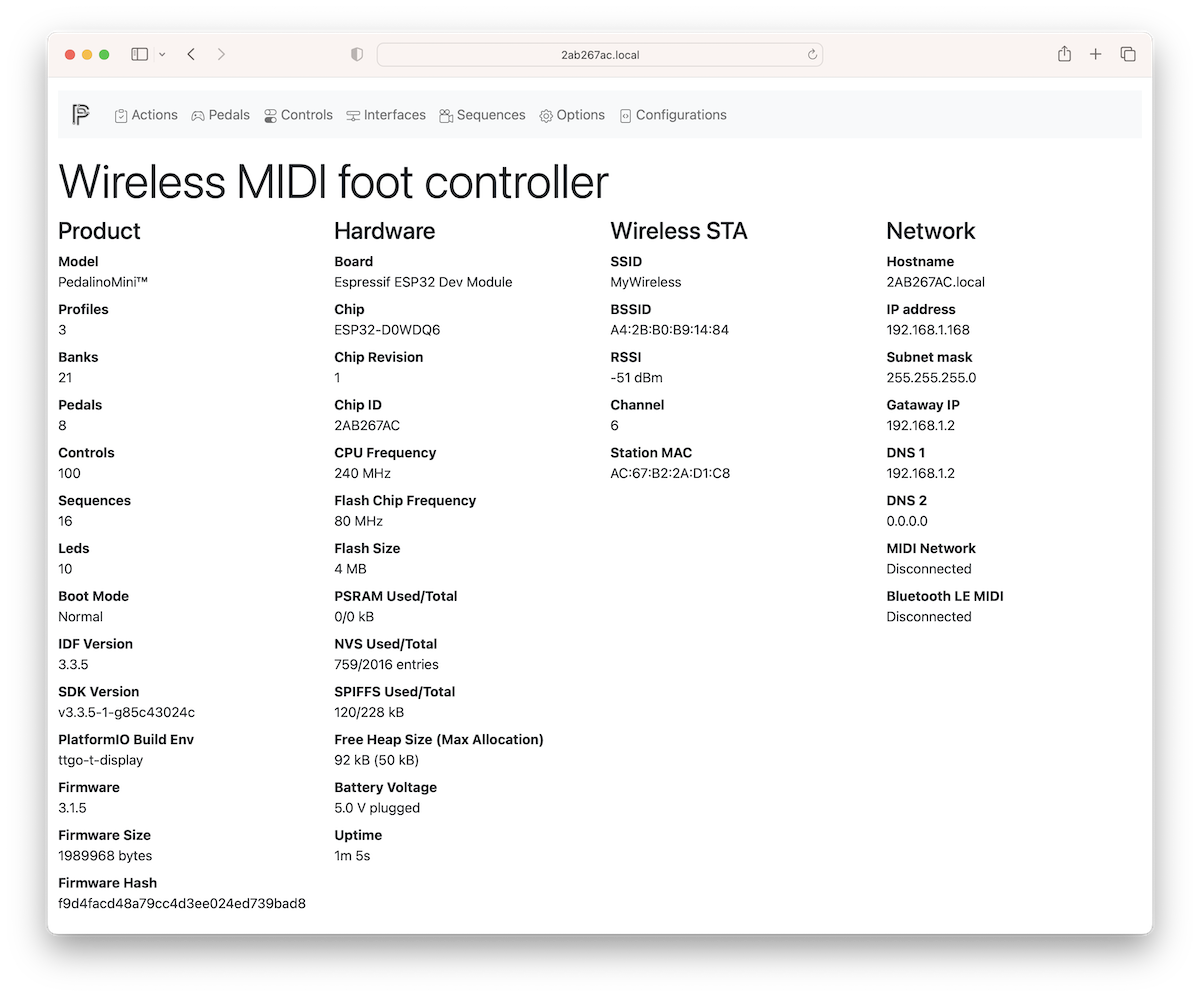Click the uptime value 1m 5s
The image size is (1200, 997).
352,856
